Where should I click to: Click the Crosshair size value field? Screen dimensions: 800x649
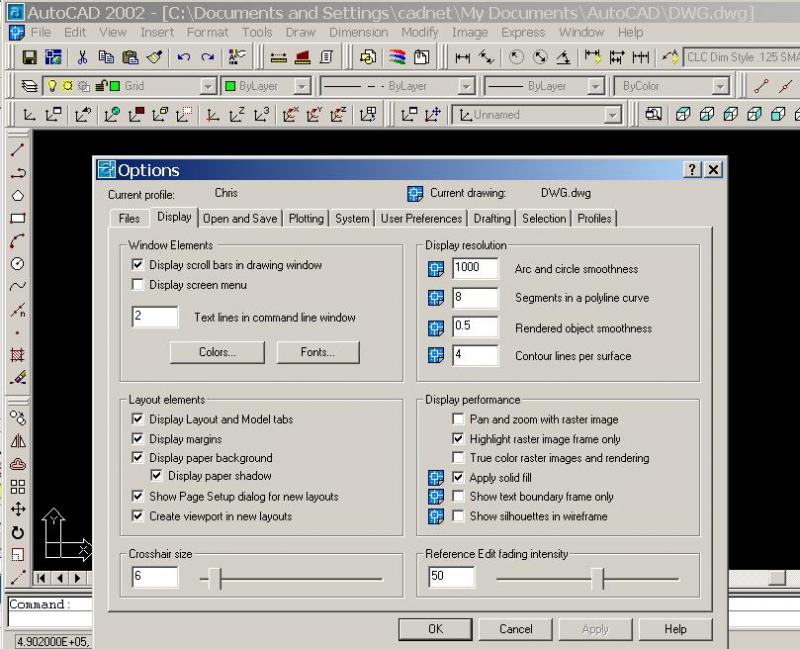coord(155,577)
